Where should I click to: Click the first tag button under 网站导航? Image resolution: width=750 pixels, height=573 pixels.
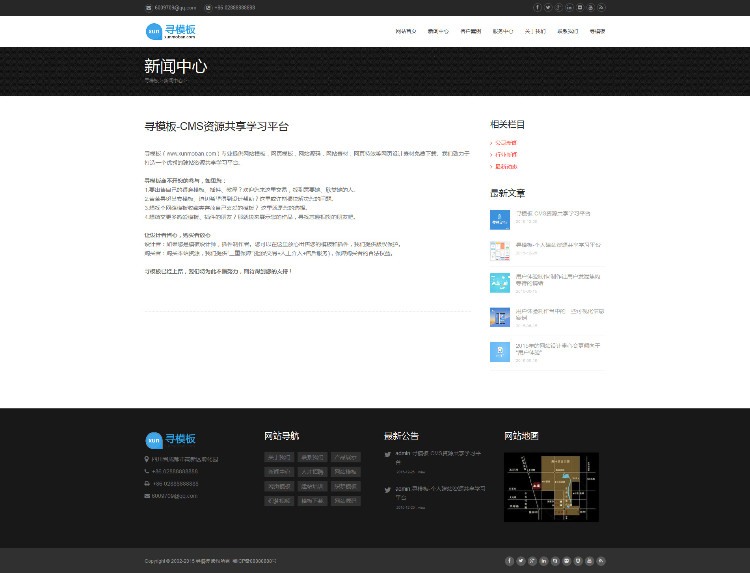[x=279, y=457]
